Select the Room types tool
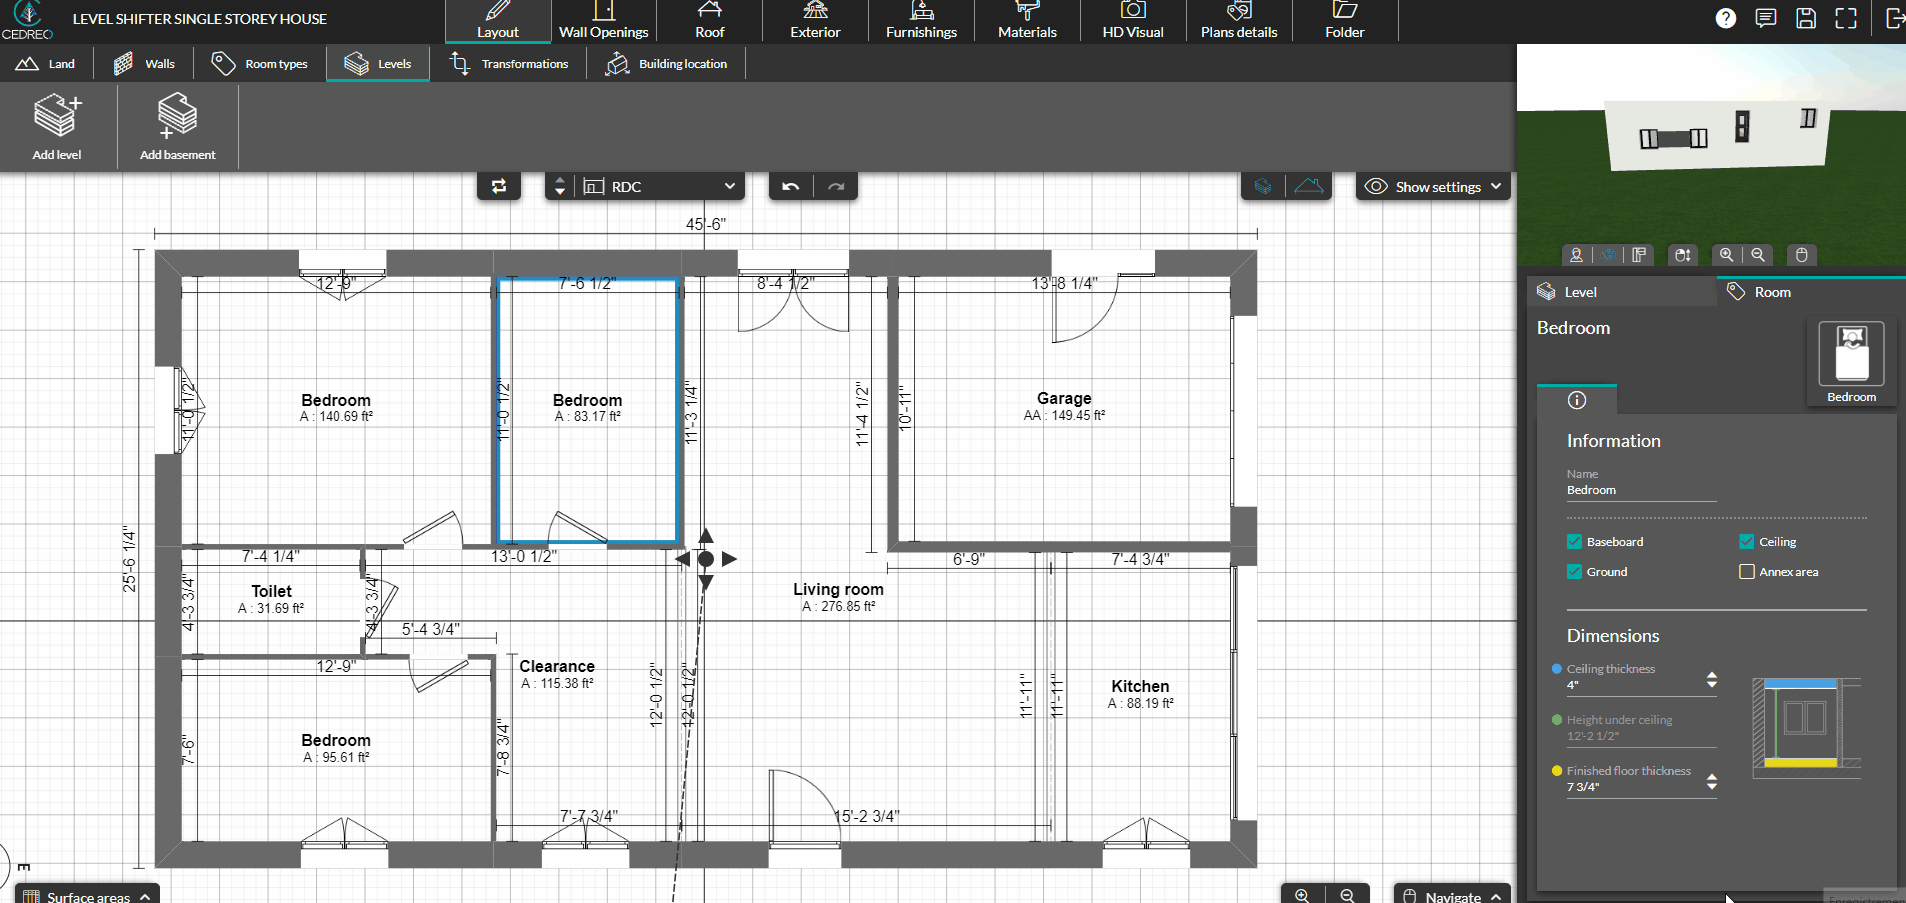Image resolution: width=1906 pixels, height=903 pixels. coord(260,63)
